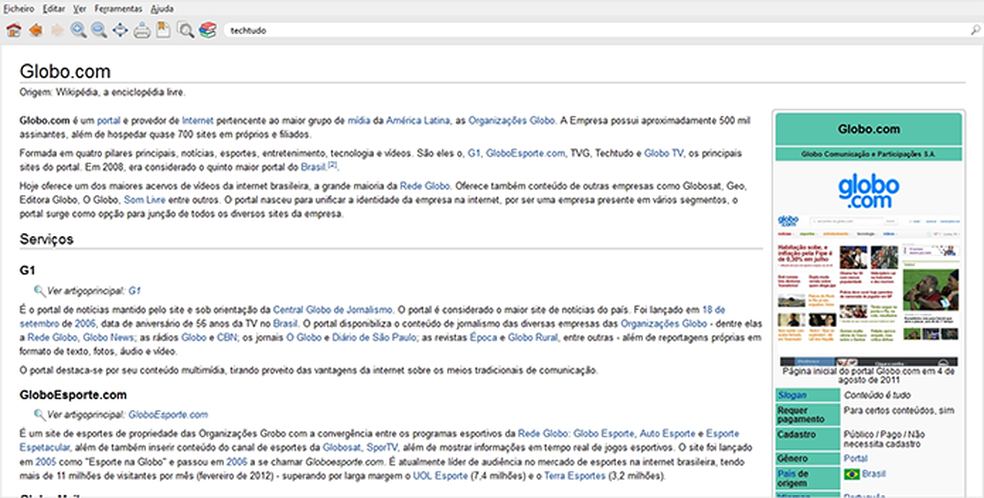Open the Editar menu
Image resolution: width=984 pixels, height=498 pixels.
(x=54, y=9)
